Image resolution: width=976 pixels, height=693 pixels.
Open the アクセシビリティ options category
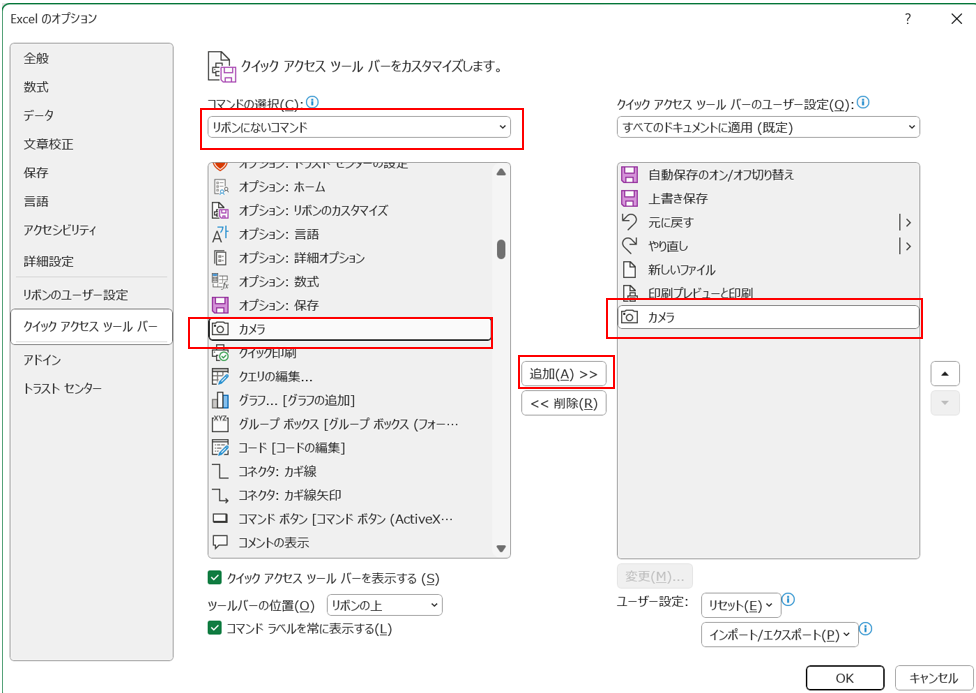[60, 230]
